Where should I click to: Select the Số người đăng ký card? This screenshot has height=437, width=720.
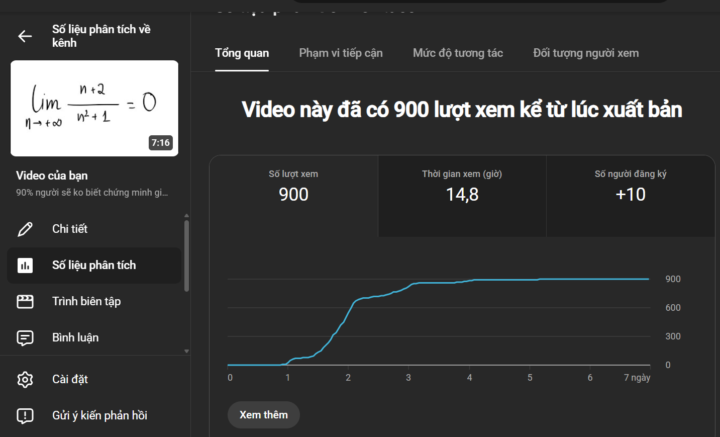630,196
